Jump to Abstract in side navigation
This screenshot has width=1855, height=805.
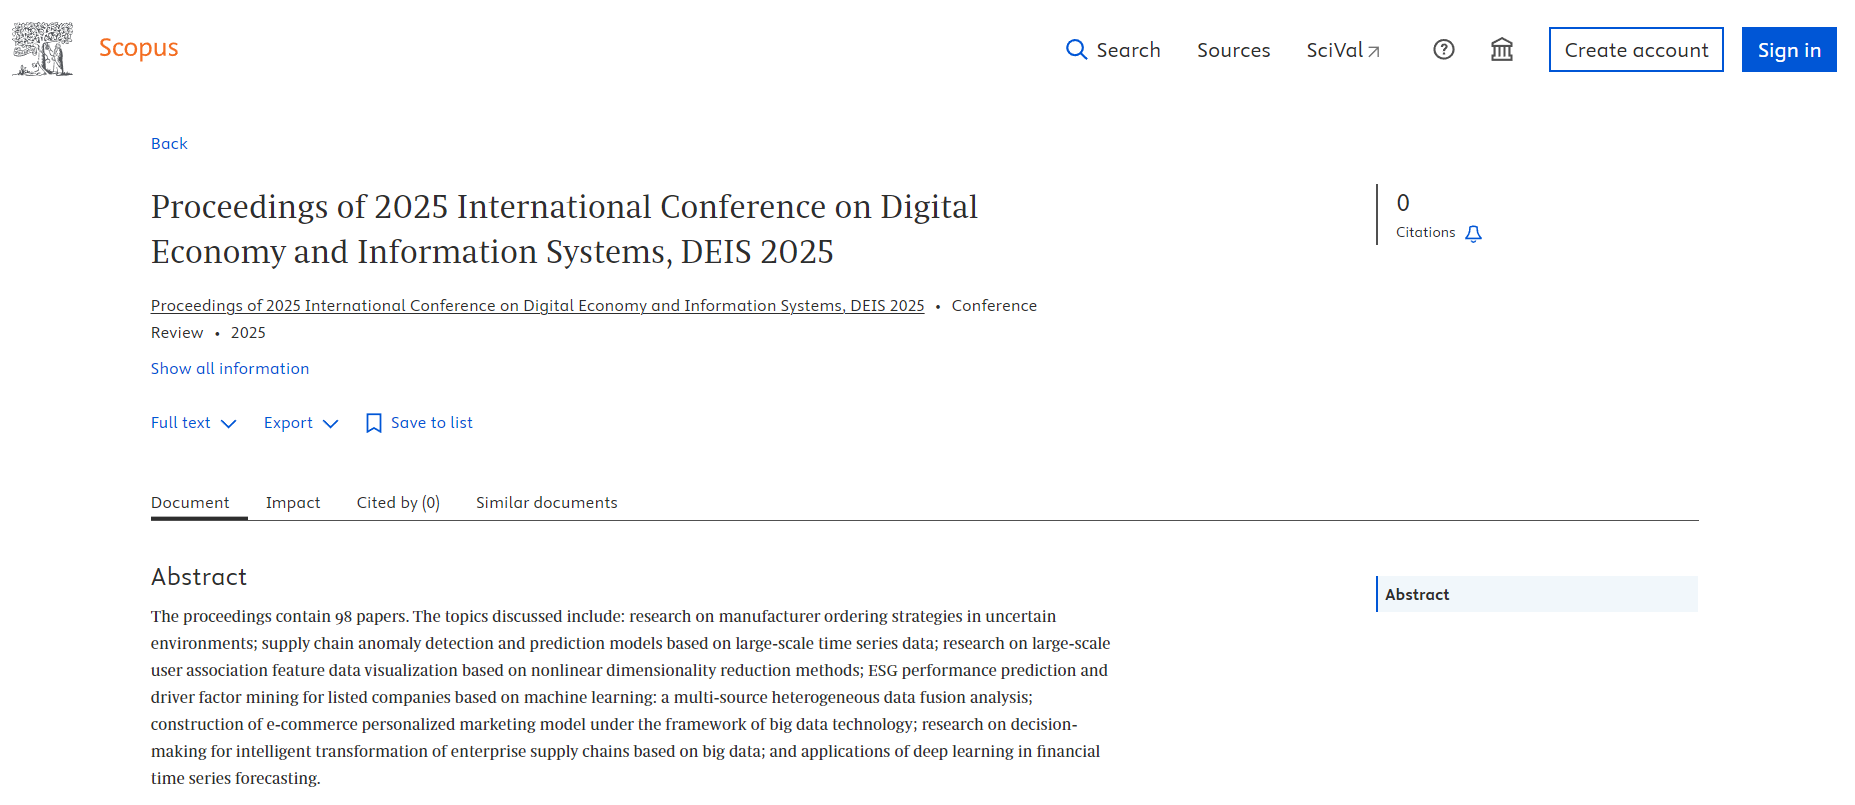click(x=1417, y=595)
